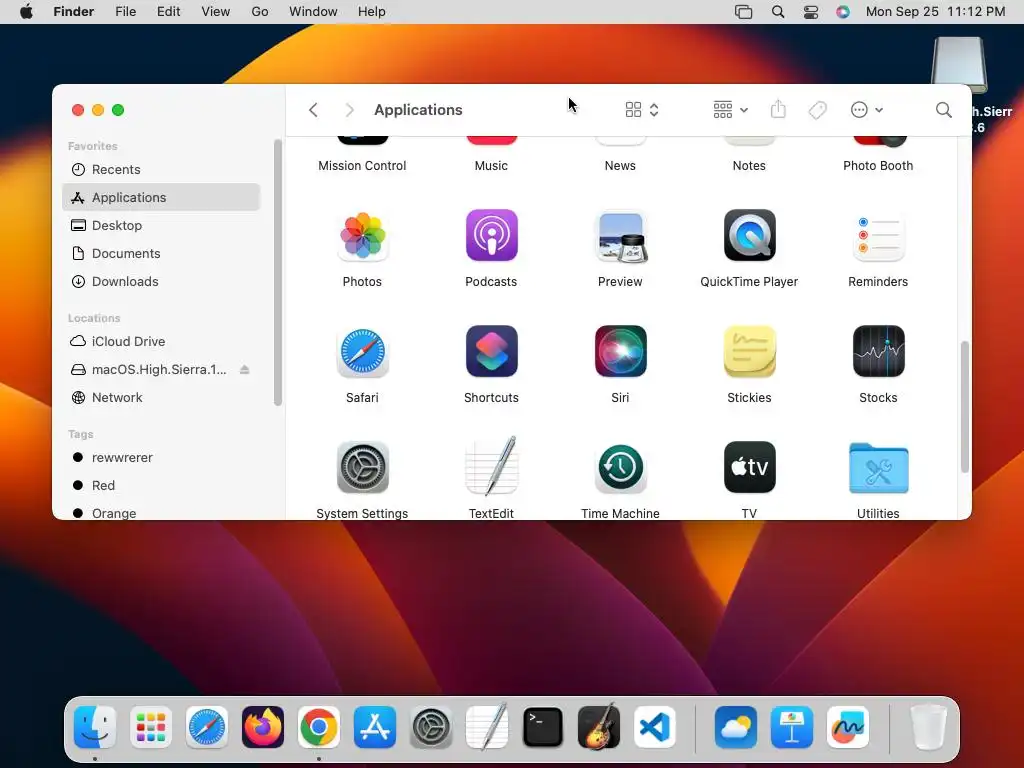Launch Keynote from the Dock
The width and height of the screenshot is (1024, 768).
coord(792,727)
